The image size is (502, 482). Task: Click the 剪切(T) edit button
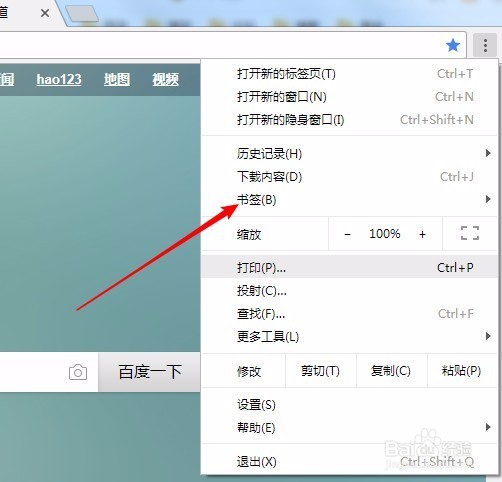click(x=321, y=371)
